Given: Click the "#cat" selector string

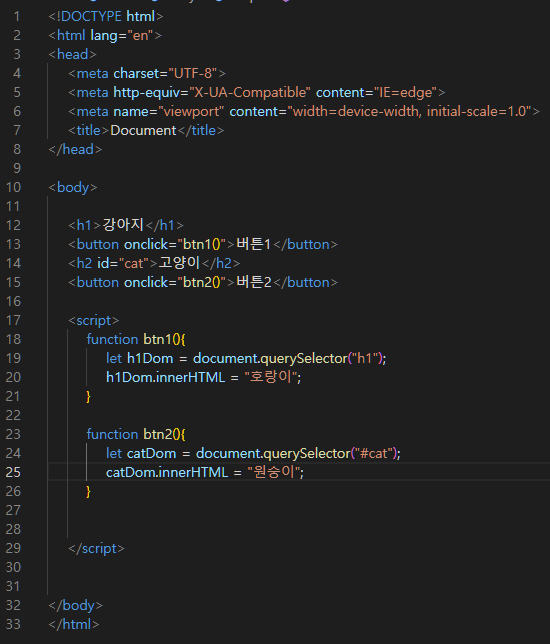Looking at the screenshot, I should 374,453.
